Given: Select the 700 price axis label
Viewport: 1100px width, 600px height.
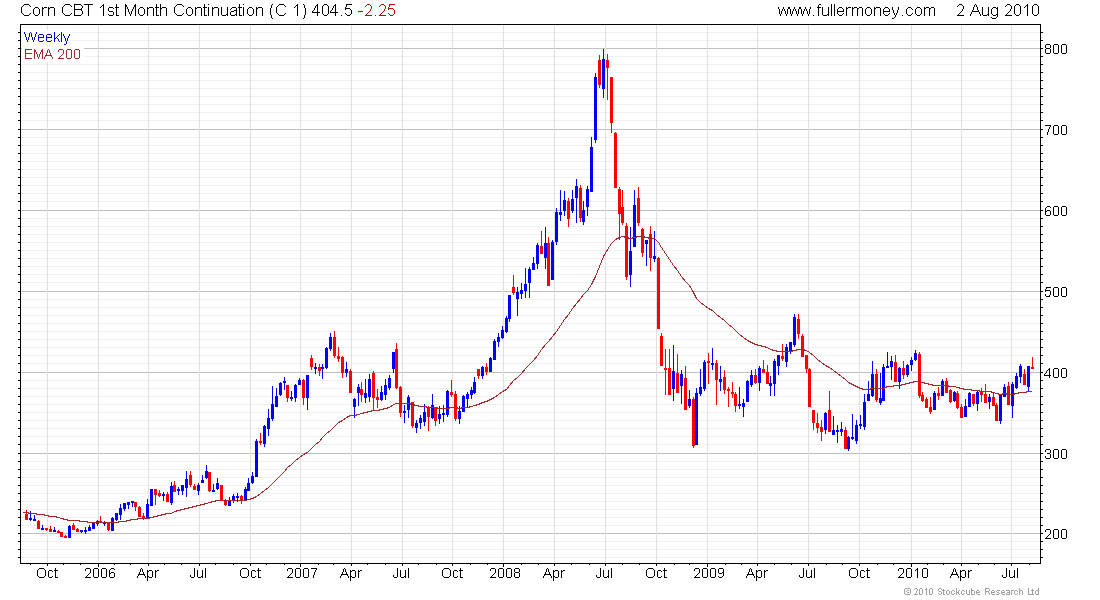Looking at the screenshot, I should [x=1056, y=130].
